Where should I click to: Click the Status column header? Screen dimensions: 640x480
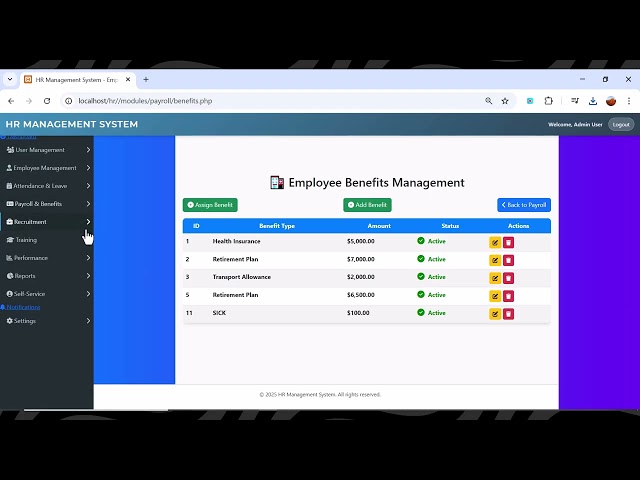point(450,226)
